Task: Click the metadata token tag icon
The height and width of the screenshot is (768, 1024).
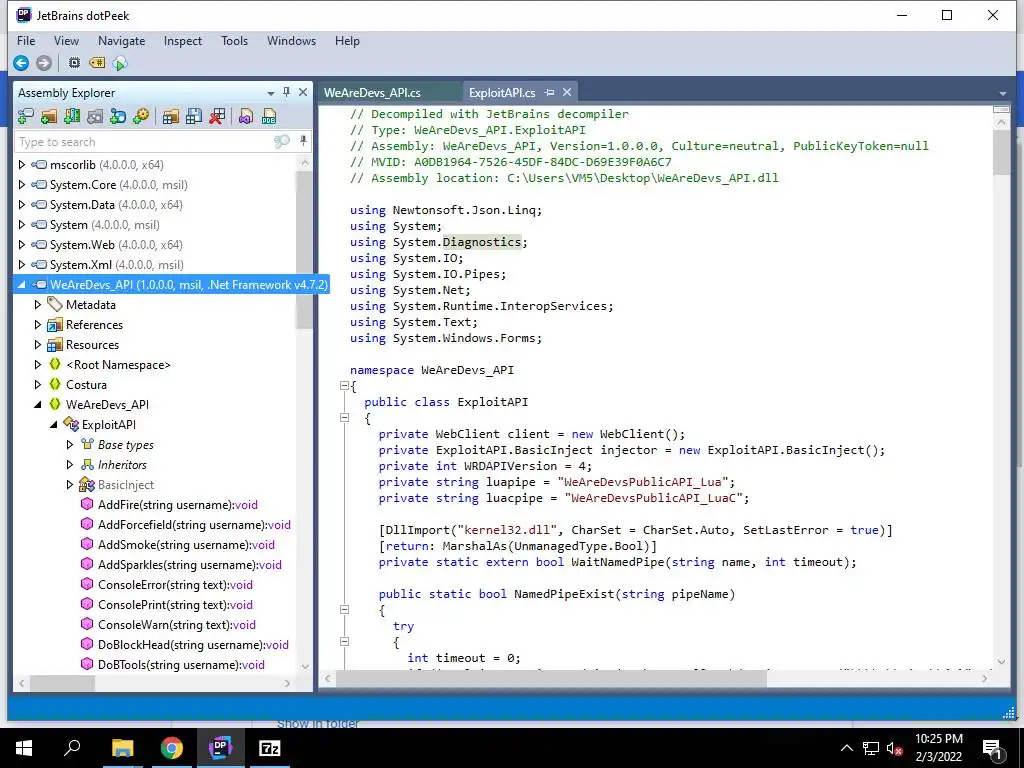Action: pyautogui.click(x=97, y=63)
